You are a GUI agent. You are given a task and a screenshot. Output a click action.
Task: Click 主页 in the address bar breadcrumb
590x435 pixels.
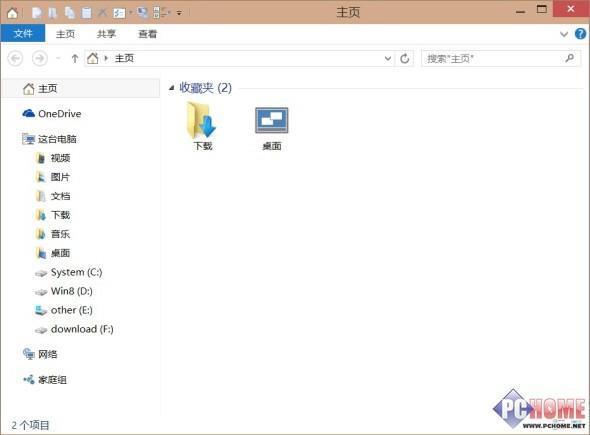point(124,58)
